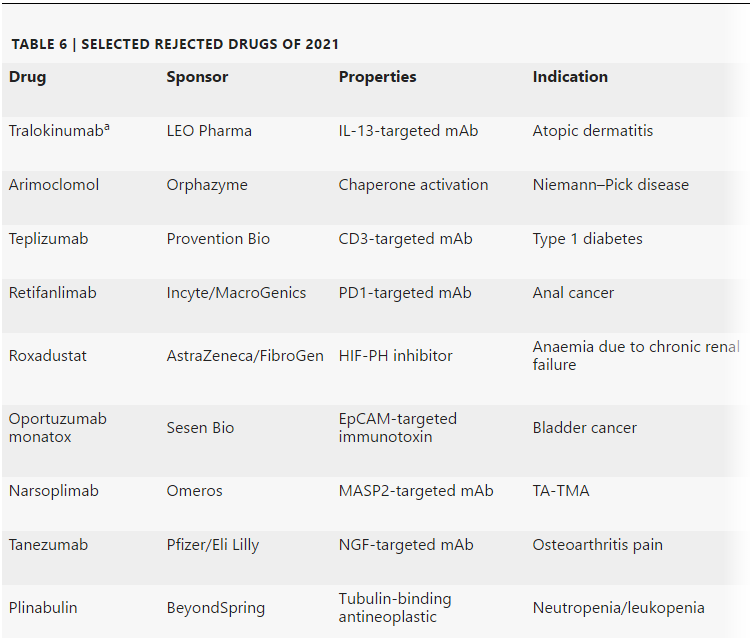Viewport: 750px width, 638px height.
Task: Click the Drug column header
Action: pos(27,77)
